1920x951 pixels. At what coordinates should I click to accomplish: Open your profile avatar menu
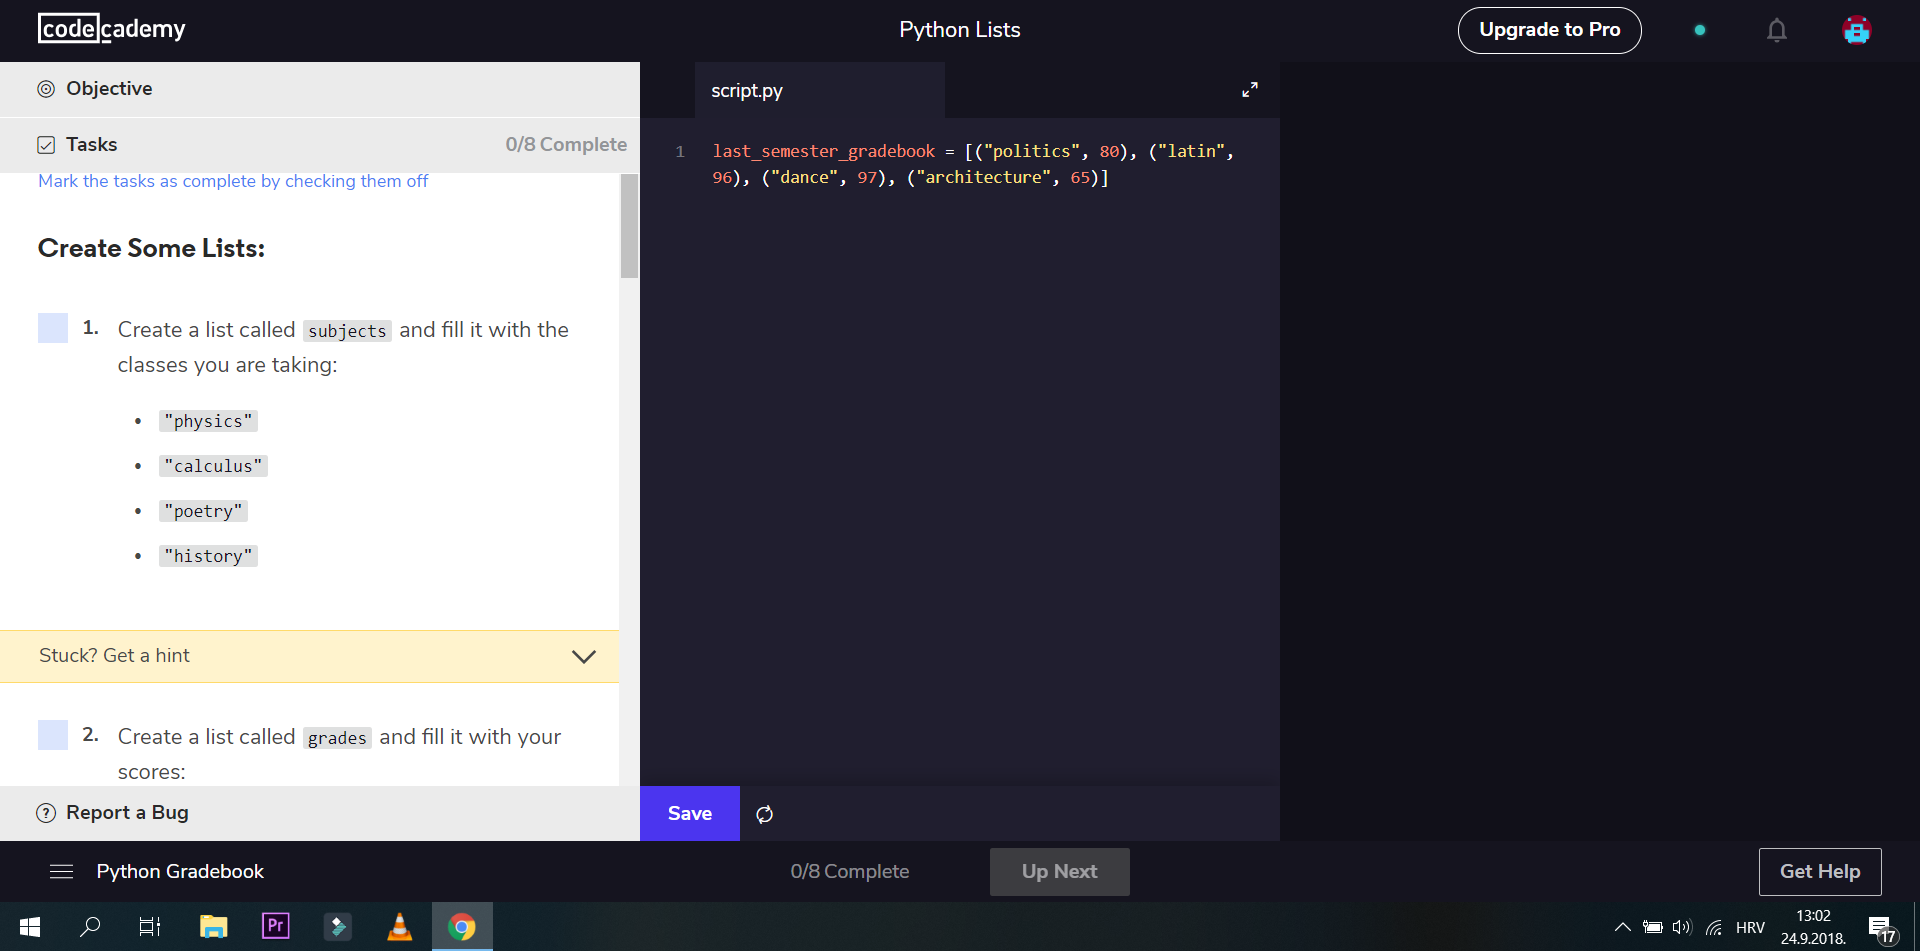coord(1856,30)
